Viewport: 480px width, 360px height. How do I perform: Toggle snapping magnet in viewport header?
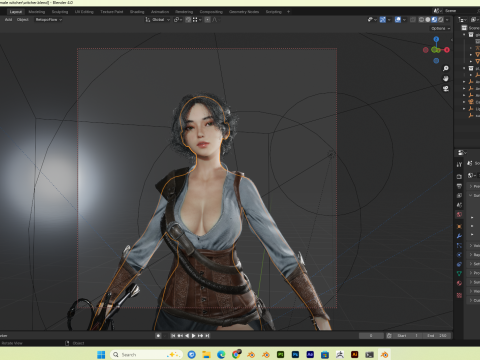click(x=188, y=20)
